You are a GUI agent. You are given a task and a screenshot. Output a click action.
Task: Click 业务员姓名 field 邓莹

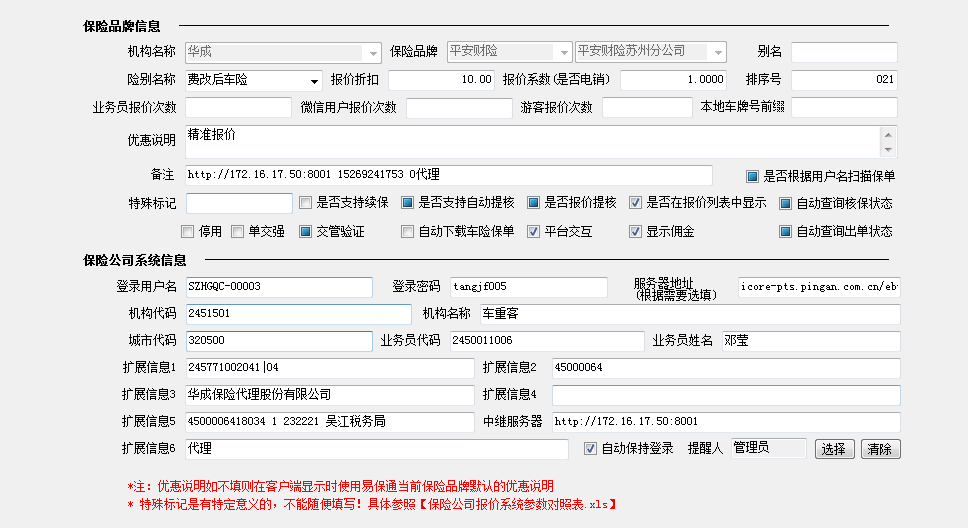coord(811,341)
